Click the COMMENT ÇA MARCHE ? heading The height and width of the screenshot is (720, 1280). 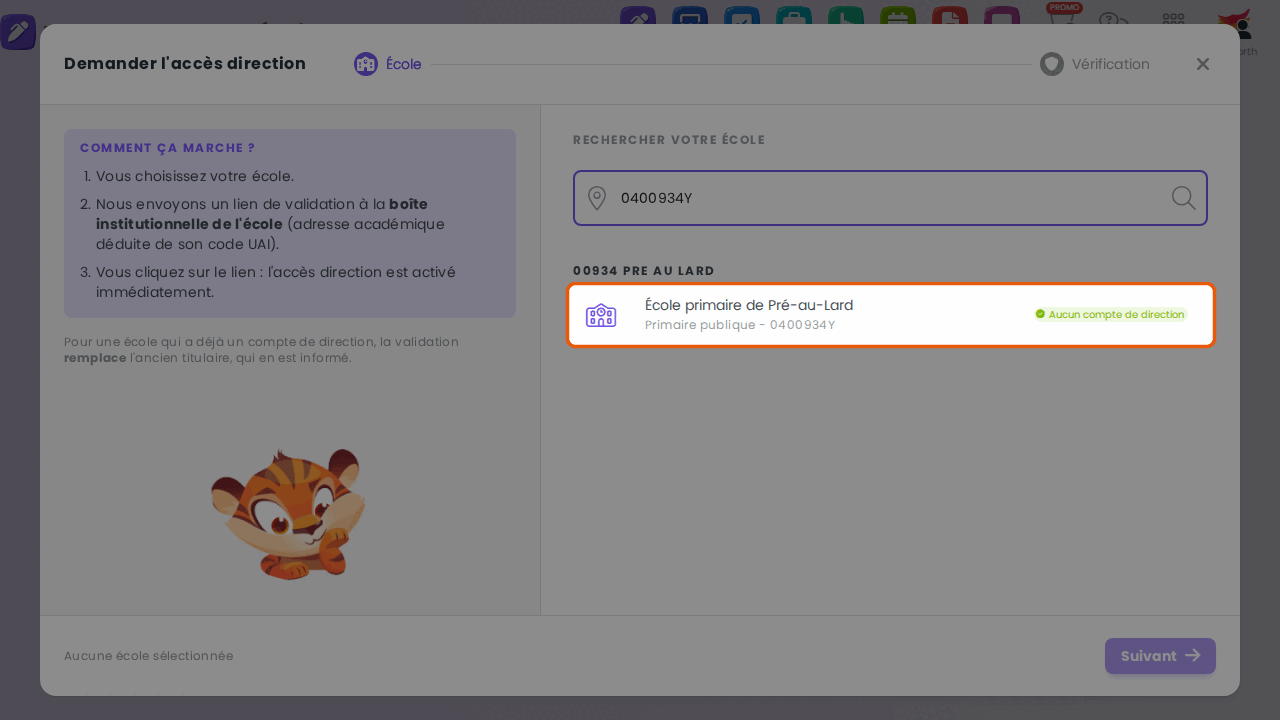tap(168, 148)
